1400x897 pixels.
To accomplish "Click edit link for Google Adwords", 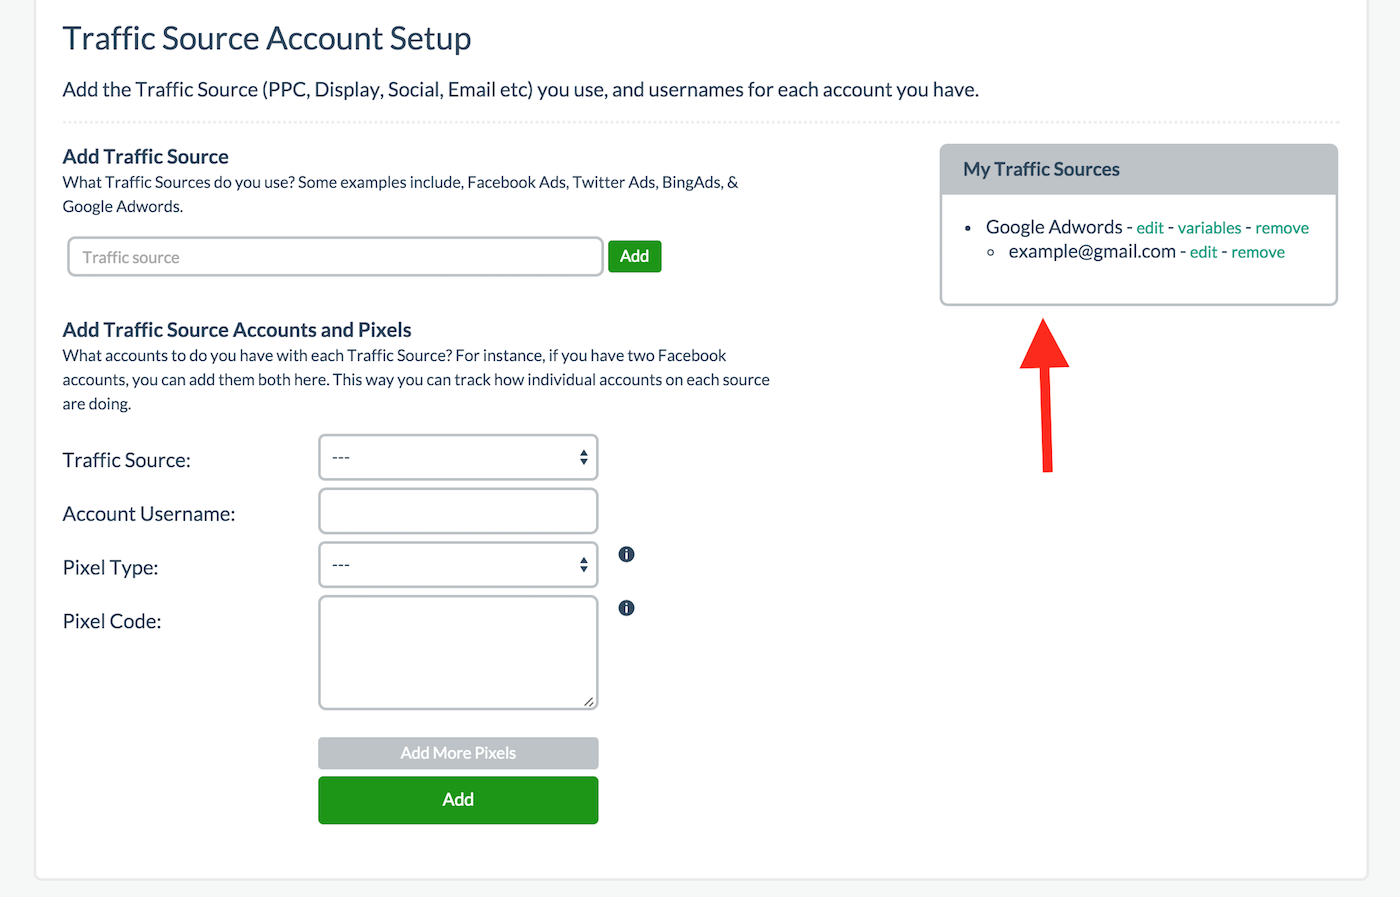I will pos(1150,228).
